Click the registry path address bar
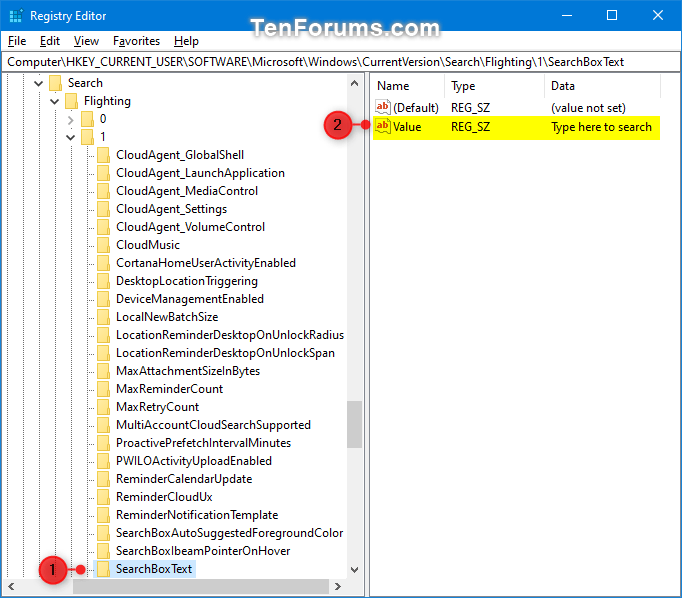 coord(341,62)
